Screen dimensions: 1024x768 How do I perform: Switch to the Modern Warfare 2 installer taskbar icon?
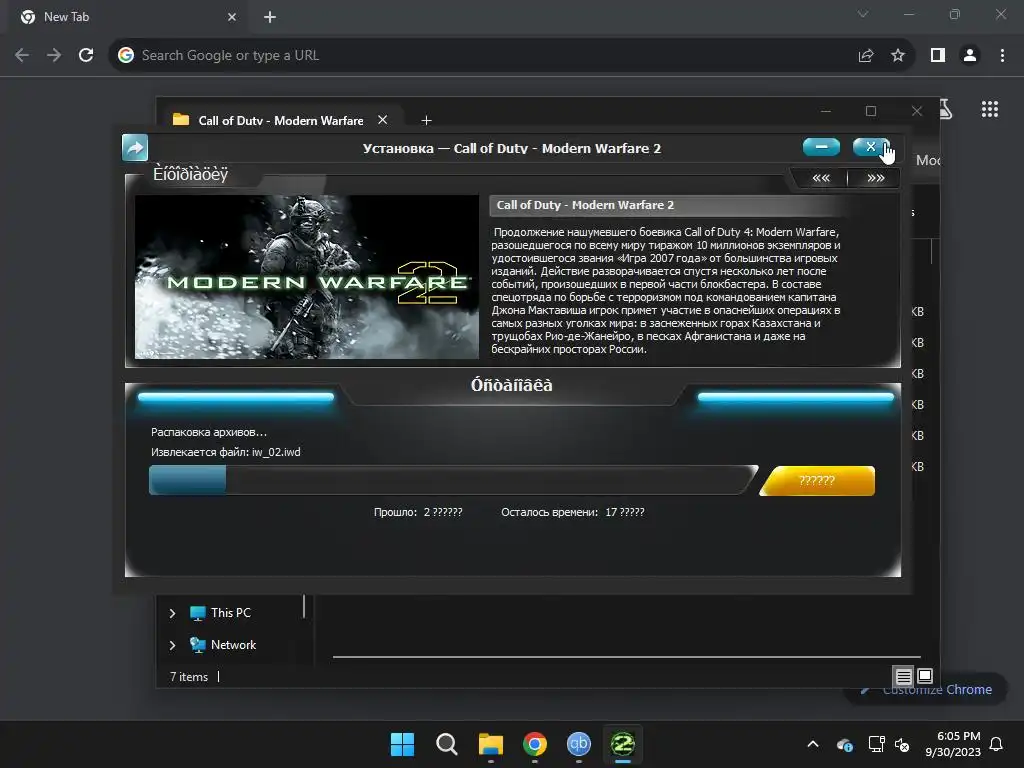click(x=622, y=744)
